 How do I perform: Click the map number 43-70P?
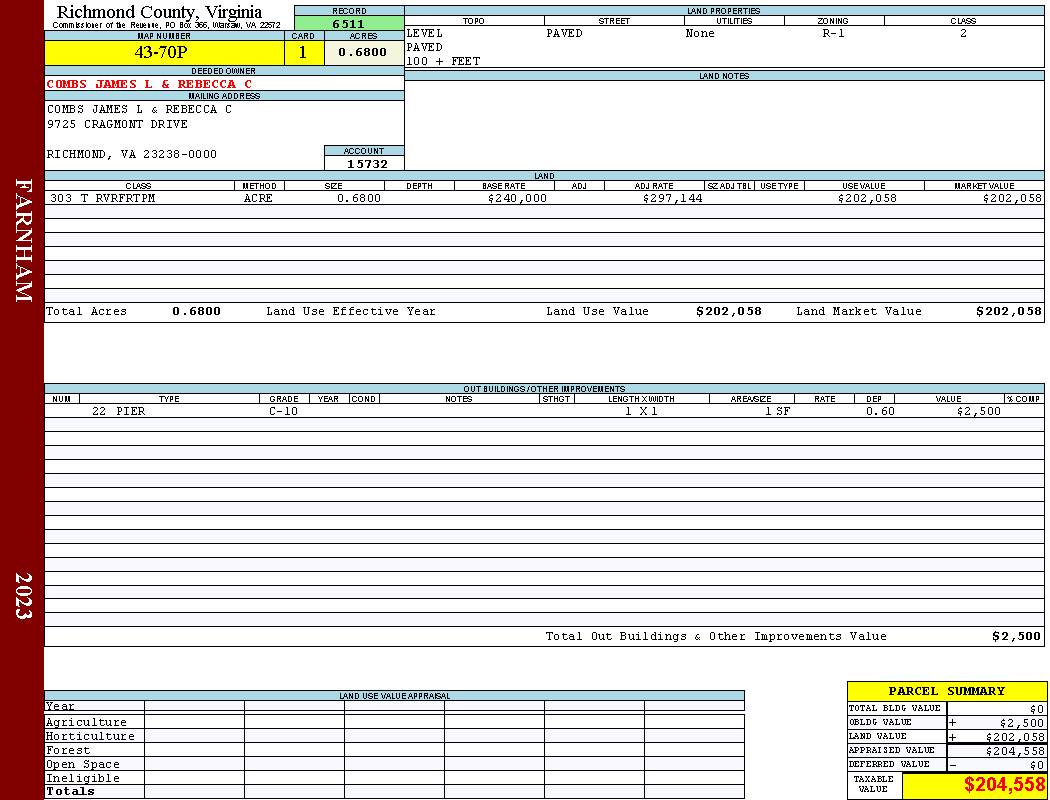161,52
